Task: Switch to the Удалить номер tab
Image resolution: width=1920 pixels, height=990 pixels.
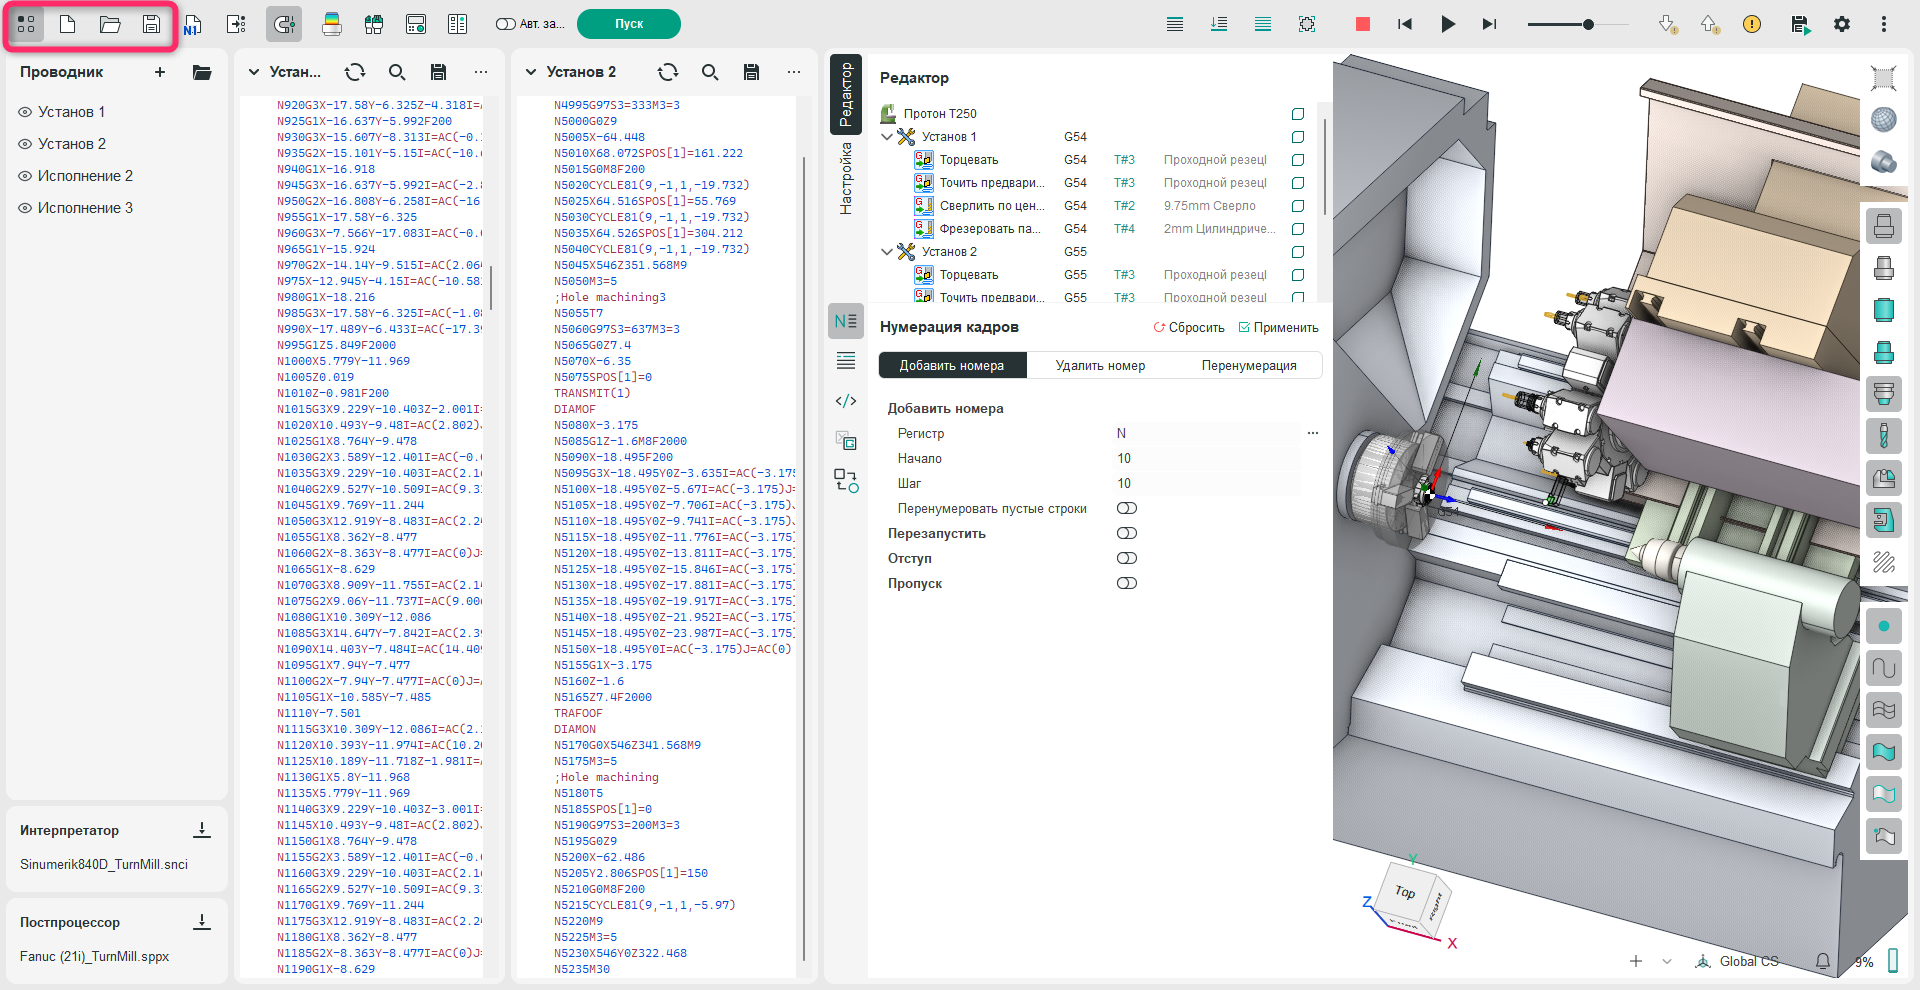Action: click(1100, 366)
